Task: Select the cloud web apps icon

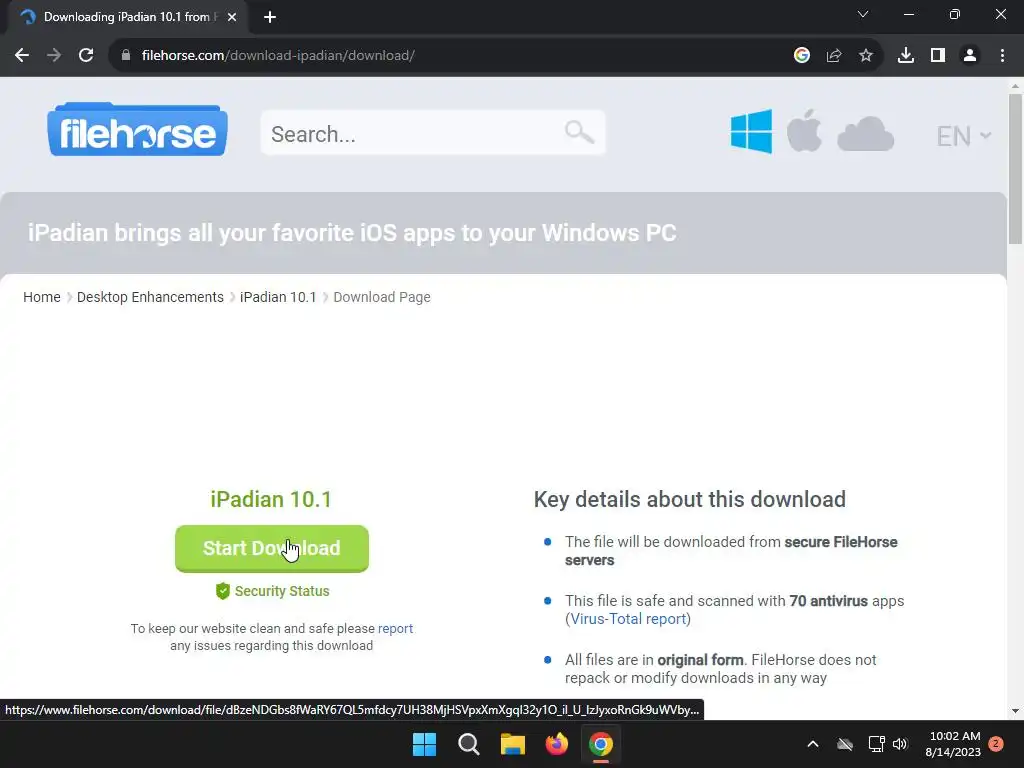Action: [x=865, y=134]
